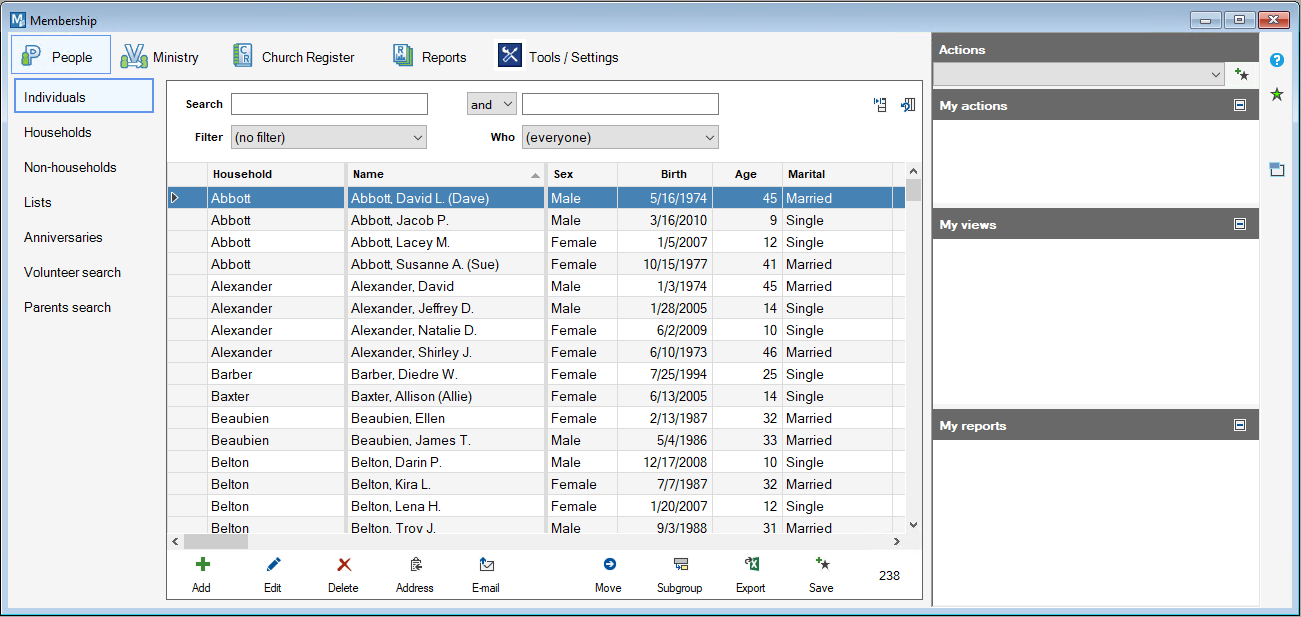Open the Subgroup icon
The width and height of the screenshot is (1301, 617).
tap(680, 565)
